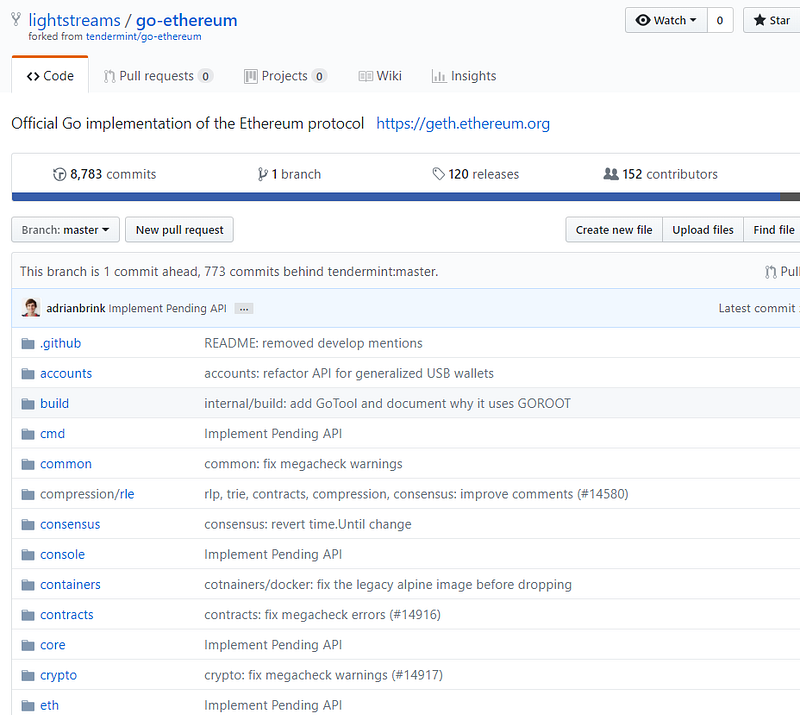Click the releases tag icon

point(438,174)
